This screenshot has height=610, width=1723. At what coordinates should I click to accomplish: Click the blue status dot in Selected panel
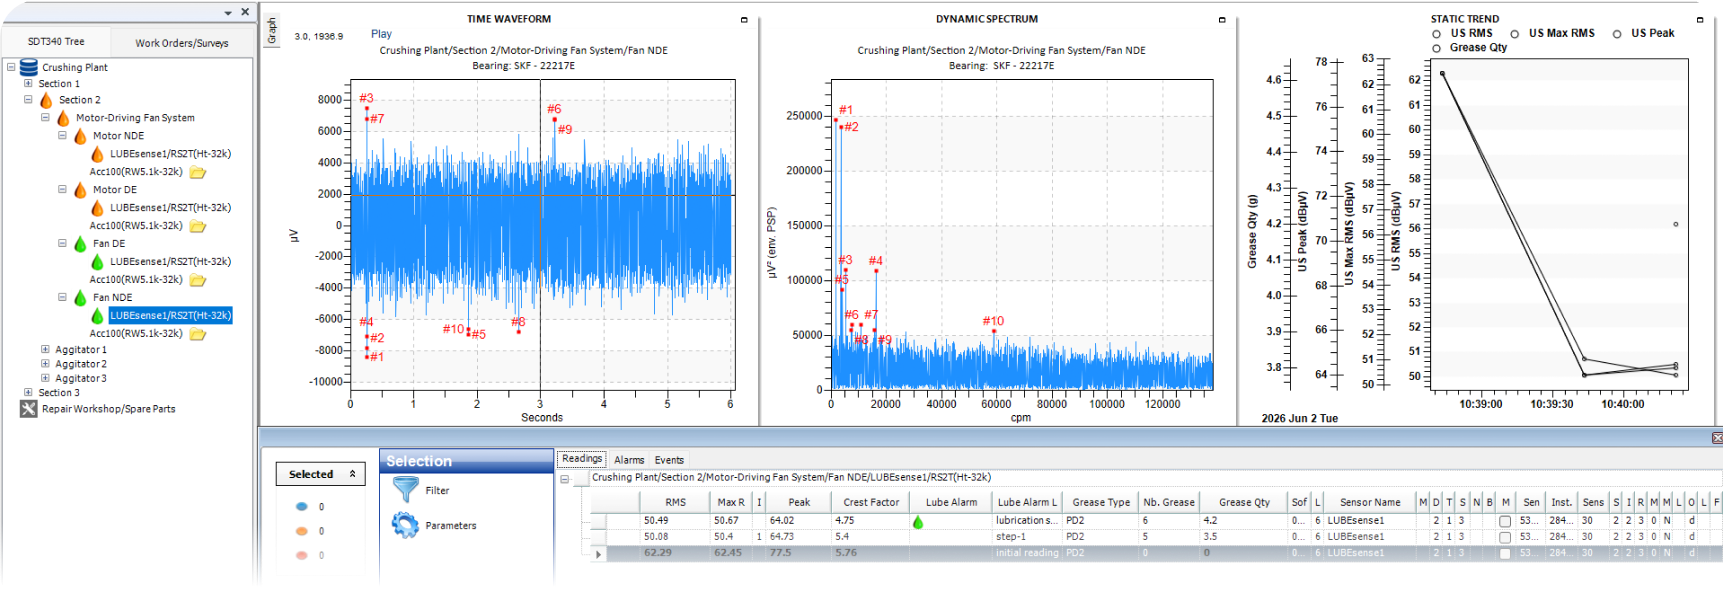302,506
